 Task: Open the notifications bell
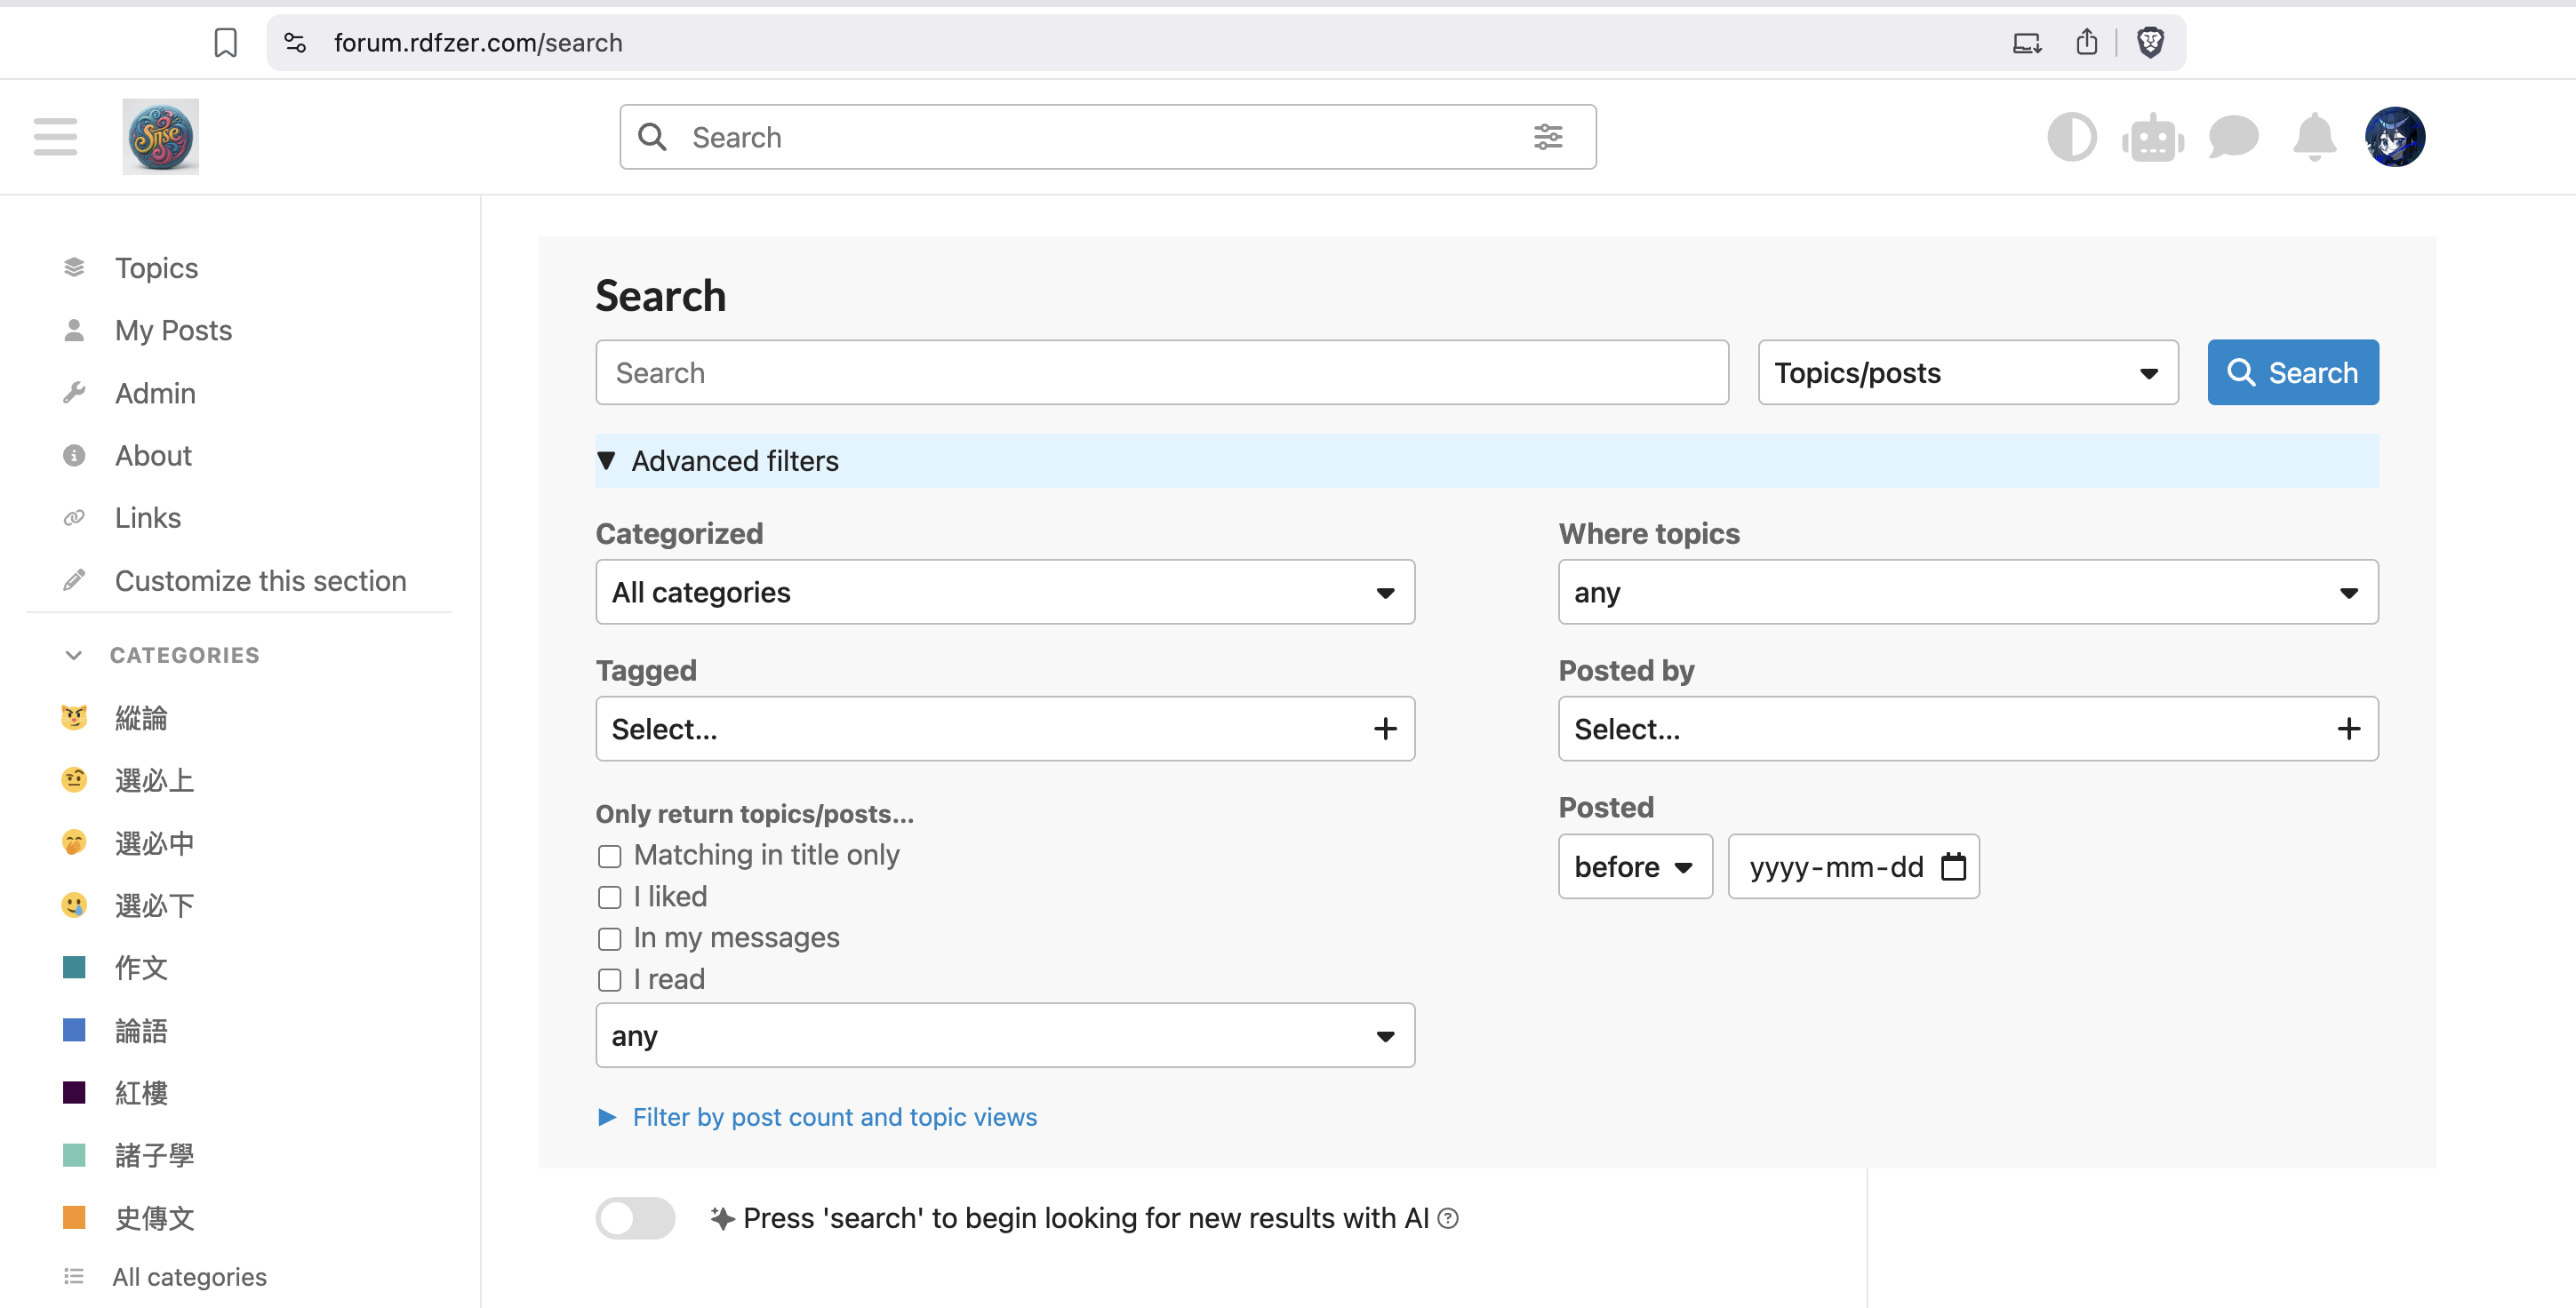(2314, 137)
